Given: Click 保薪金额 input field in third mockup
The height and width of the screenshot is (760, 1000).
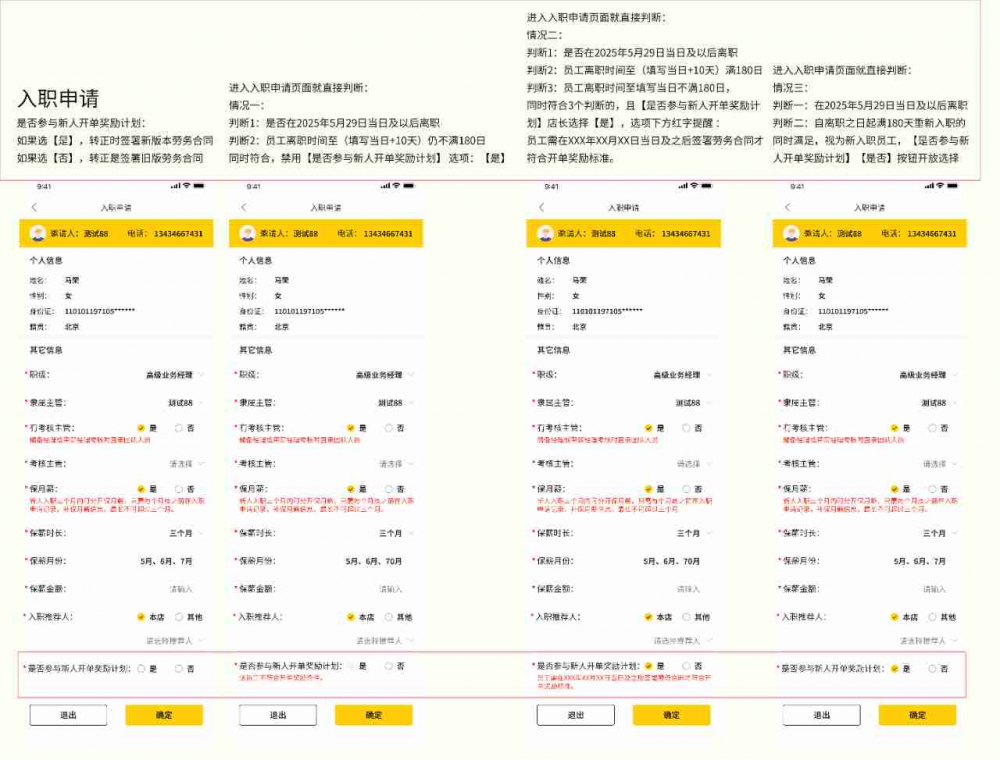Looking at the screenshot, I should tap(686, 589).
